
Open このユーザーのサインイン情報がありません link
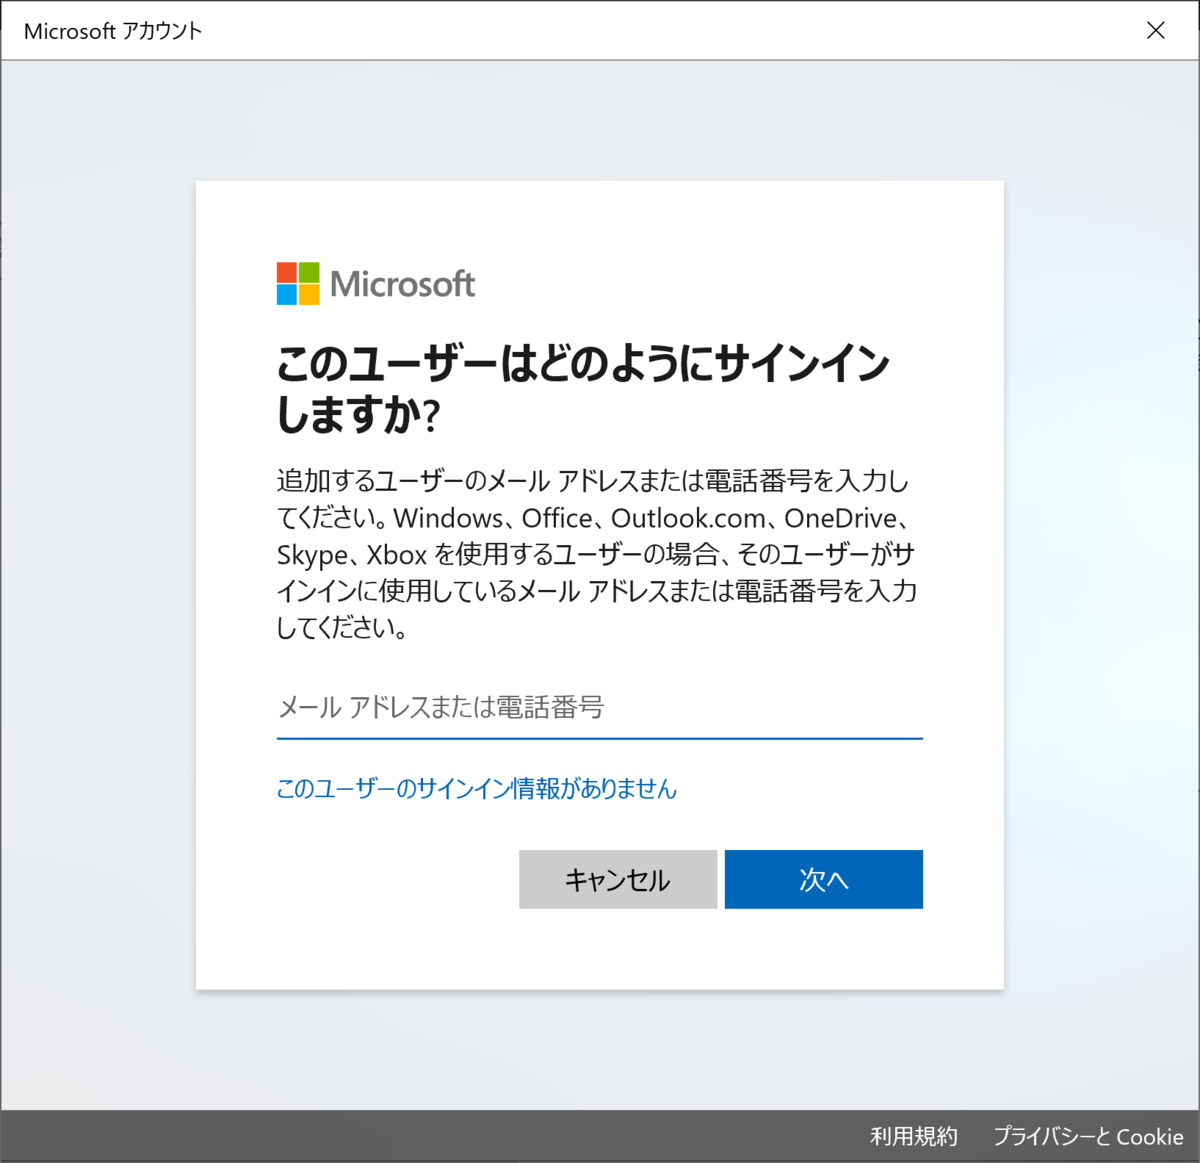click(477, 789)
